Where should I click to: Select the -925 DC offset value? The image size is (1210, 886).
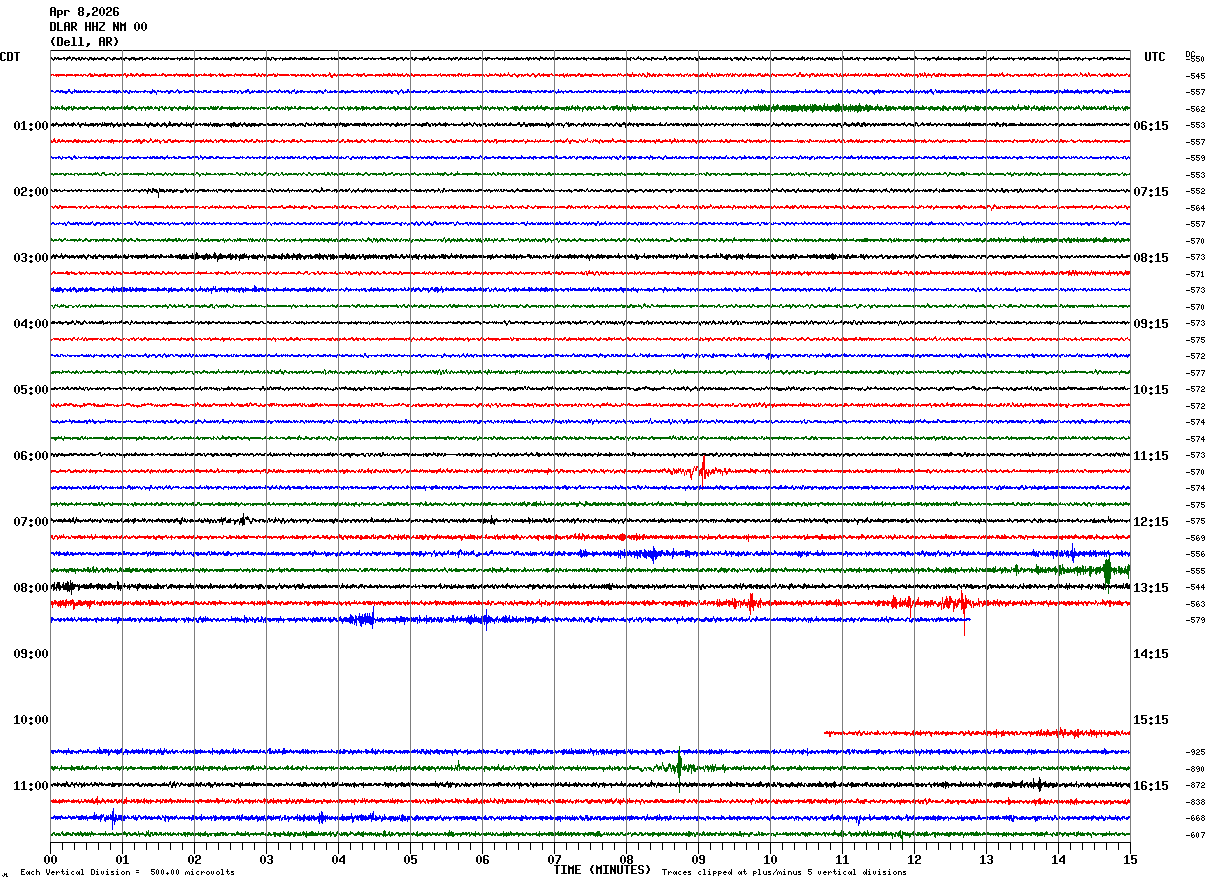(x=1194, y=752)
